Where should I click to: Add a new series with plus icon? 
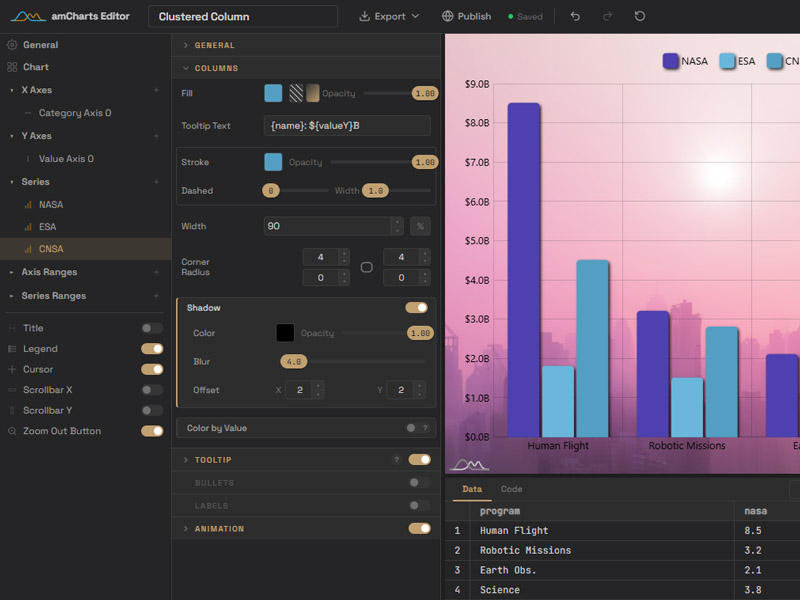point(156,182)
